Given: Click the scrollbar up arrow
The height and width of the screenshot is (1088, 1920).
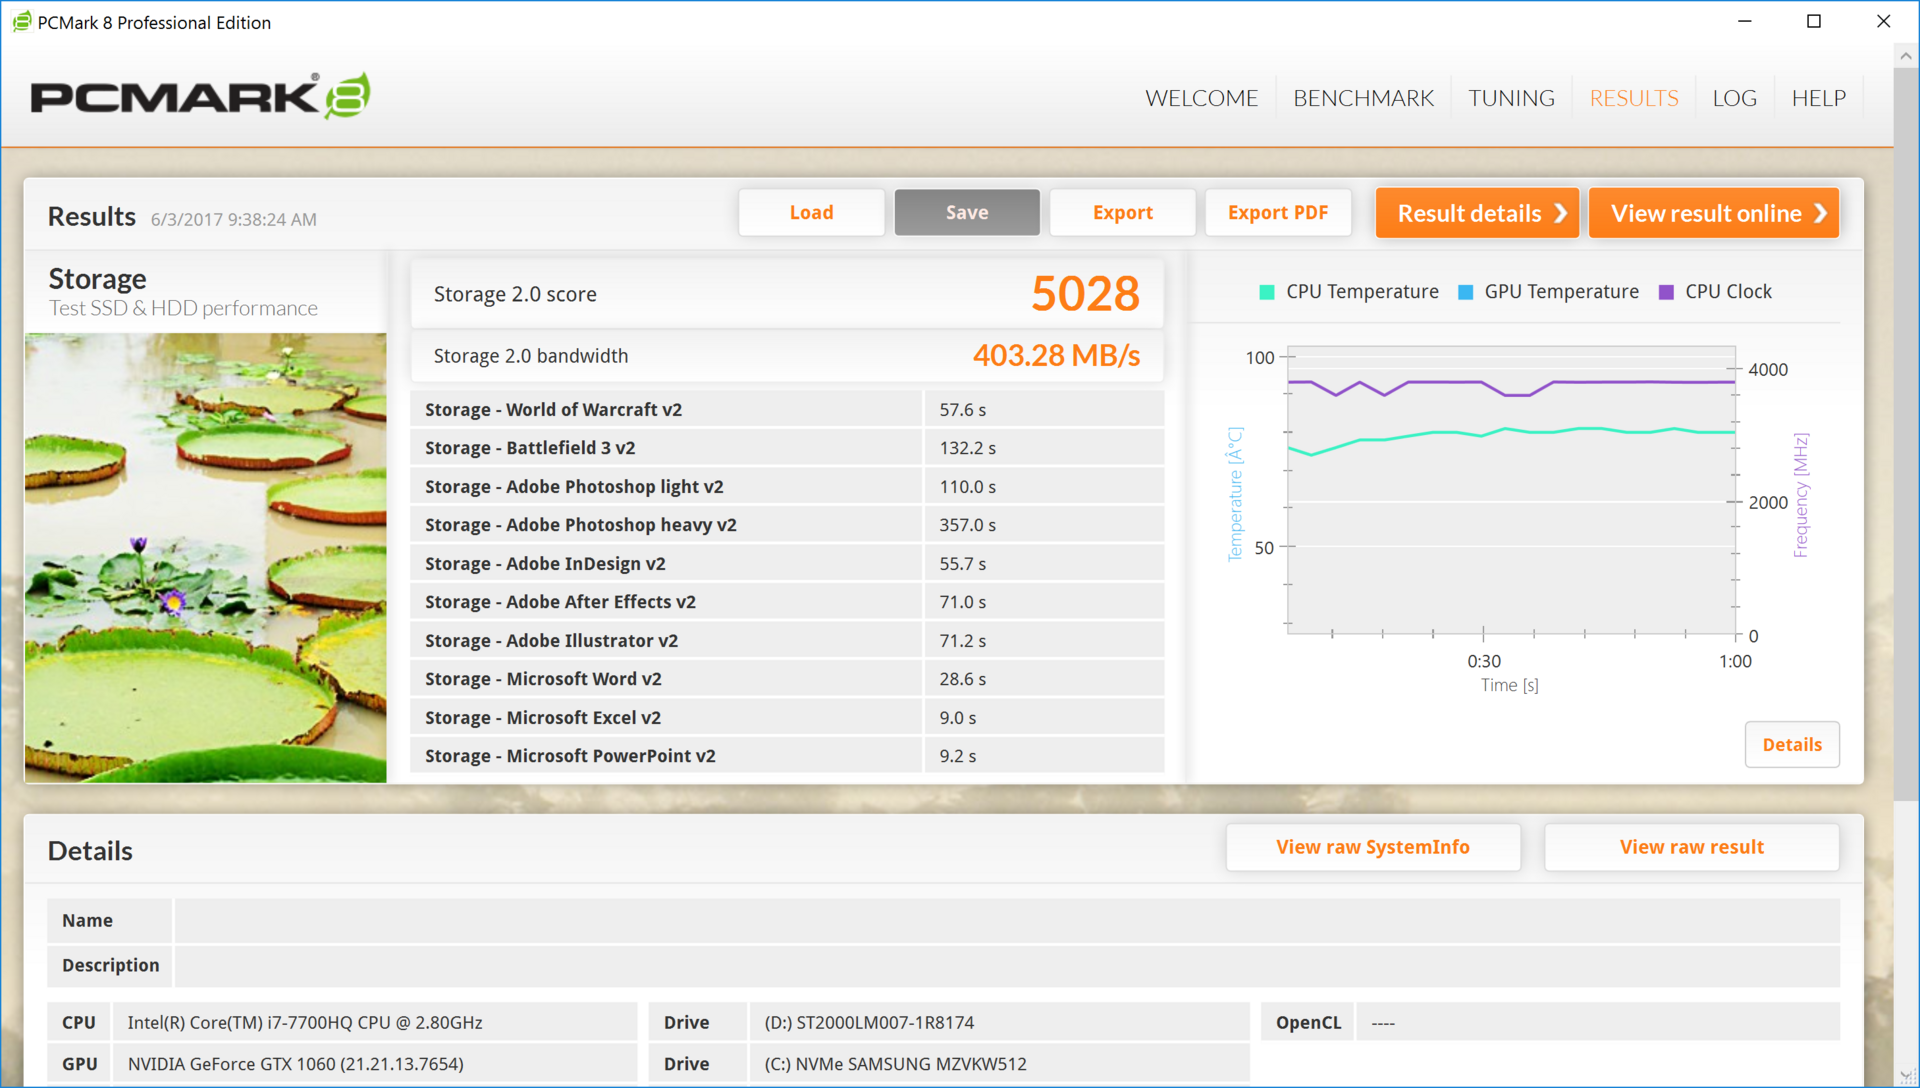Looking at the screenshot, I should (1905, 56).
